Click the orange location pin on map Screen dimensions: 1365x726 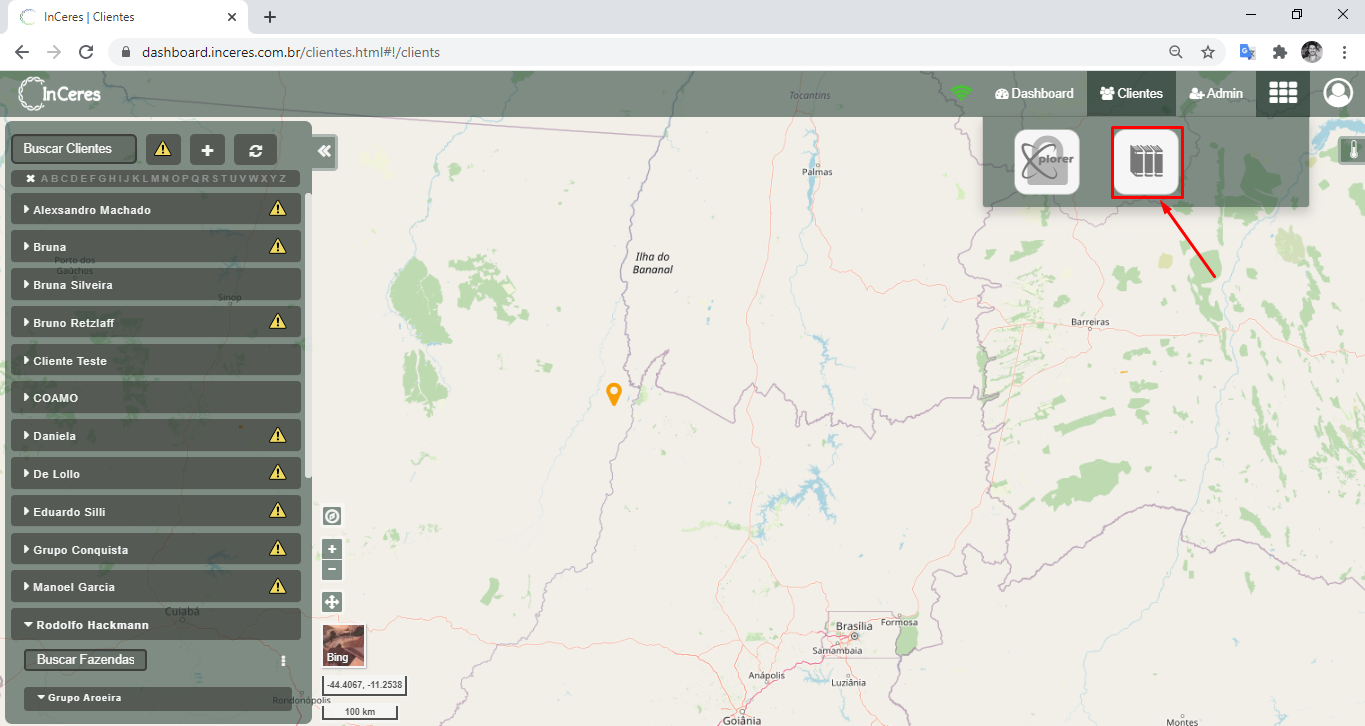point(614,394)
